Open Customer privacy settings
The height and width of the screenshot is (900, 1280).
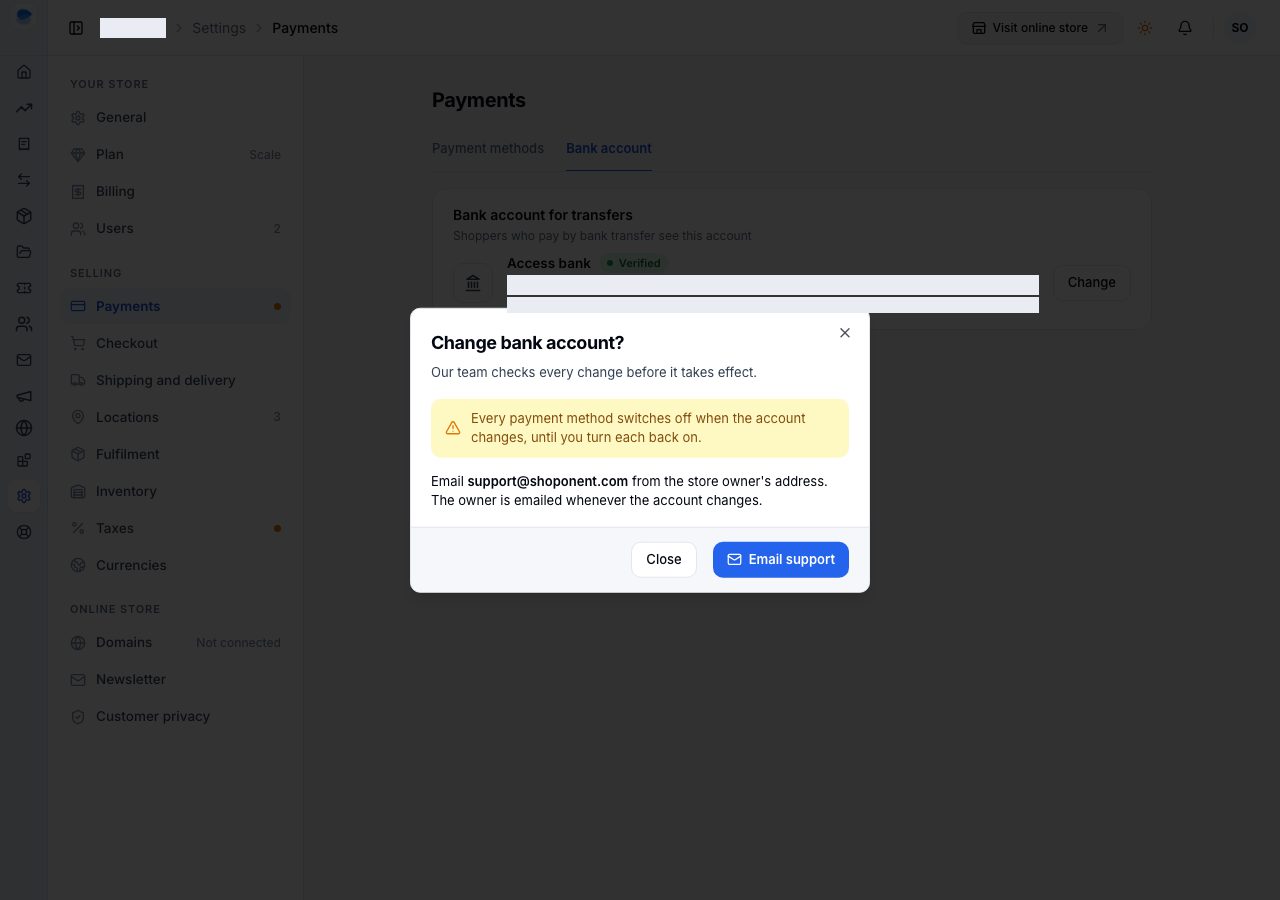point(176,716)
